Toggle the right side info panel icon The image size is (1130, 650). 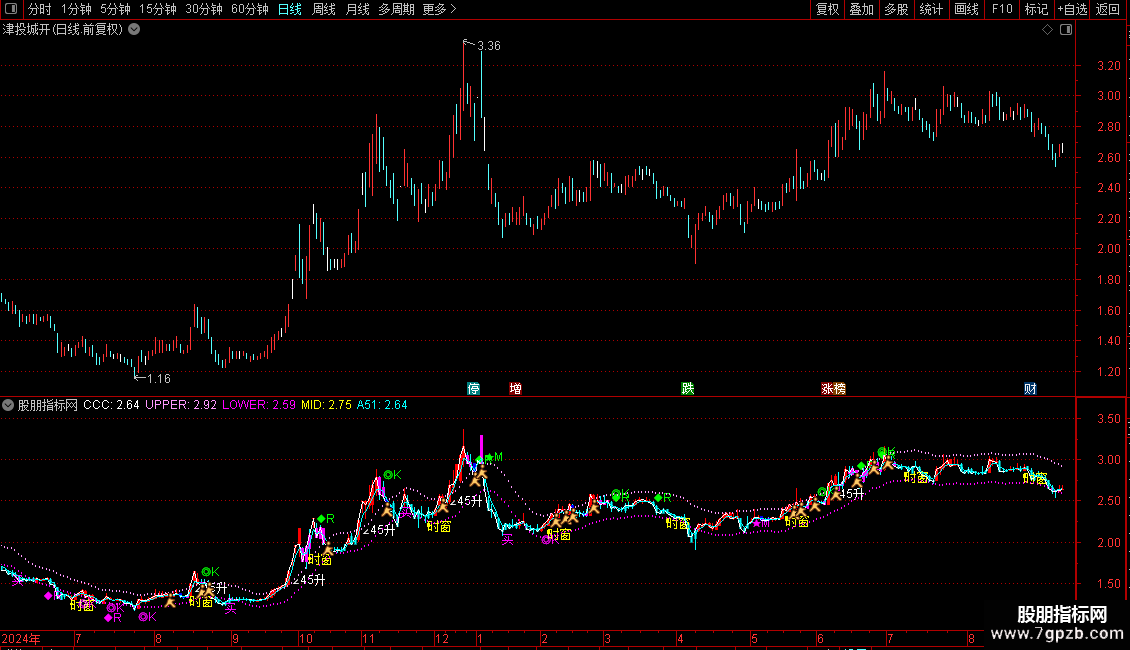[x=1066, y=30]
